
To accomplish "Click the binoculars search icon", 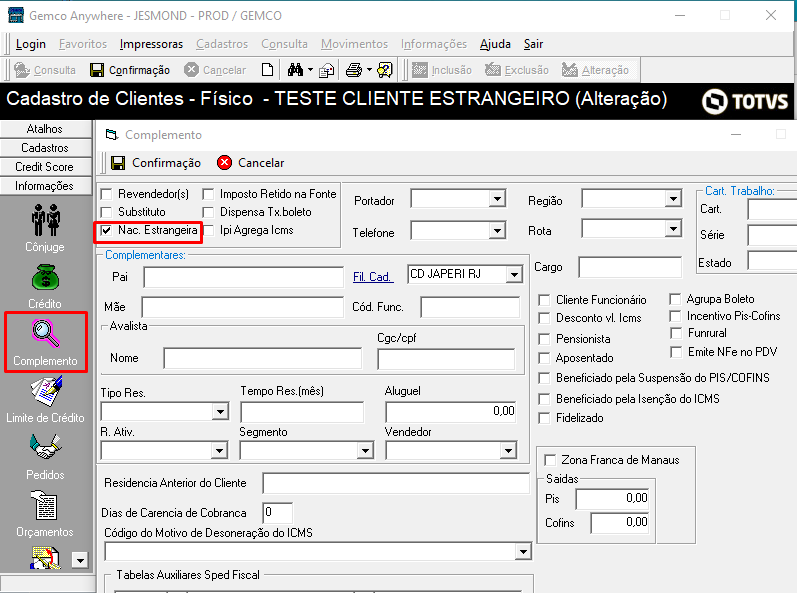I will point(295,70).
